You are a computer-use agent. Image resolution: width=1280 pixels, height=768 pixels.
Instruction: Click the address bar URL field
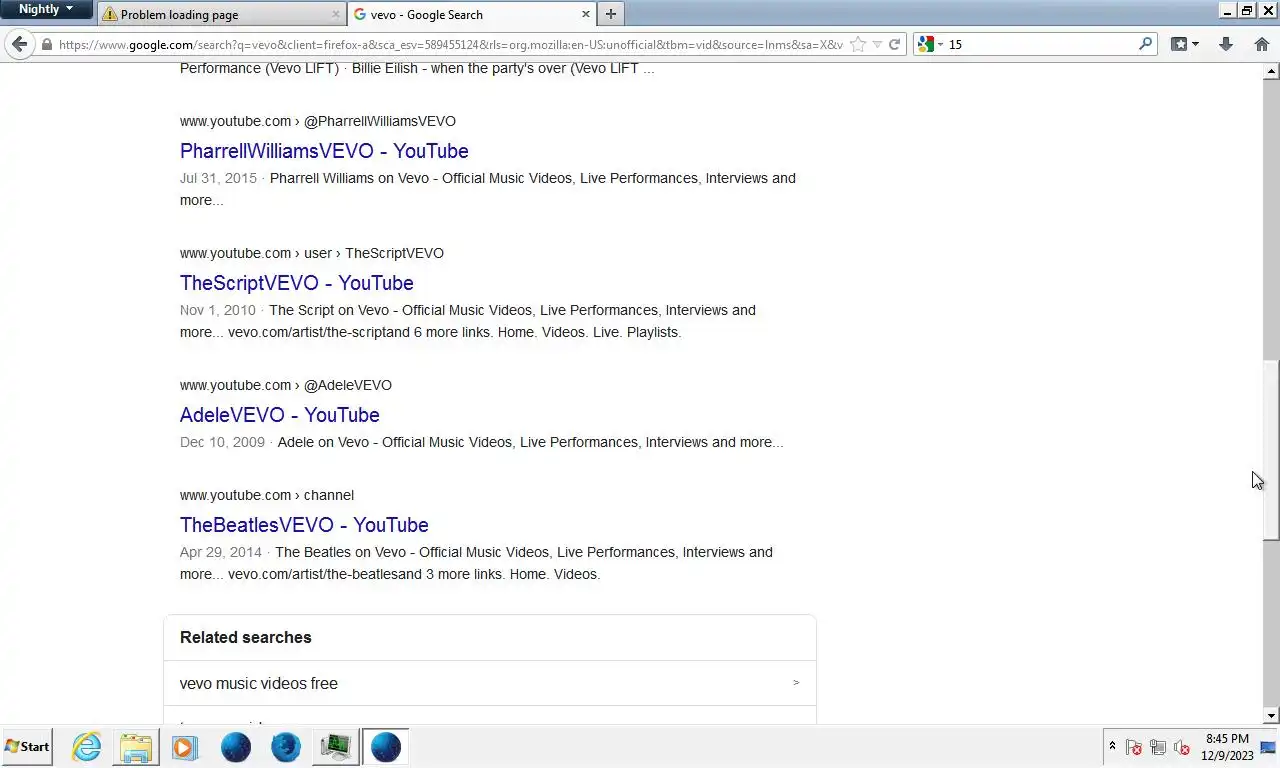point(450,44)
